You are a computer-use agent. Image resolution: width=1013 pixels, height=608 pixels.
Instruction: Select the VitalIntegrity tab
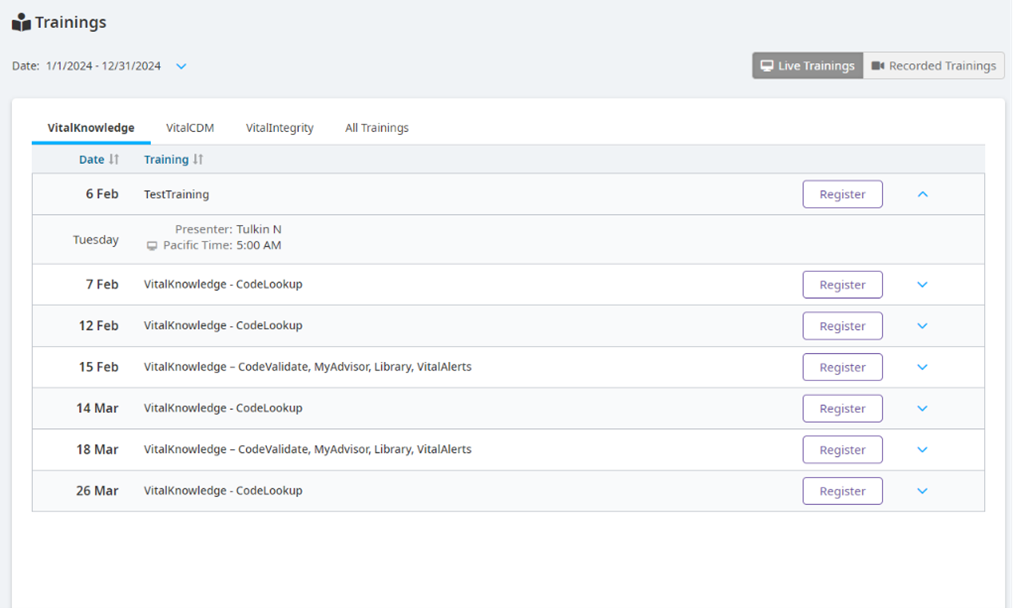[x=280, y=127]
